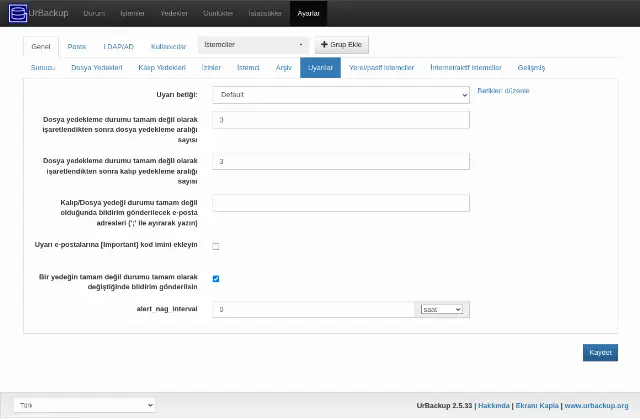Screen dimensions: 640x420
Task: Open the Dosya Yedekleri sub-tab
Action: click(97, 68)
